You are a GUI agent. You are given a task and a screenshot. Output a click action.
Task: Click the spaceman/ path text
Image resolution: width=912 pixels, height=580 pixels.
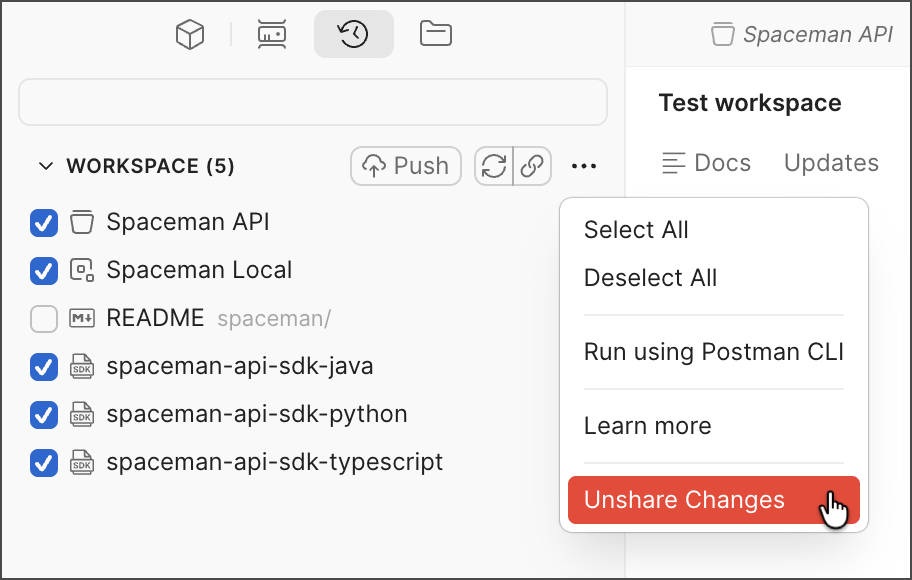click(x=274, y=319)
